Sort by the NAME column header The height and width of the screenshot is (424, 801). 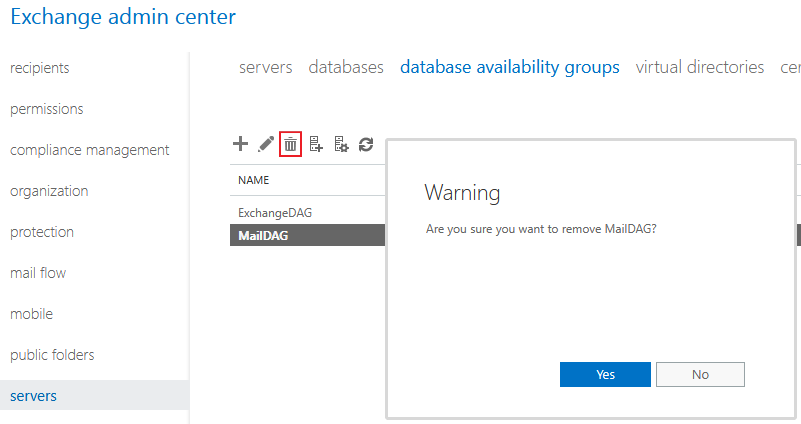coord(253,180)
